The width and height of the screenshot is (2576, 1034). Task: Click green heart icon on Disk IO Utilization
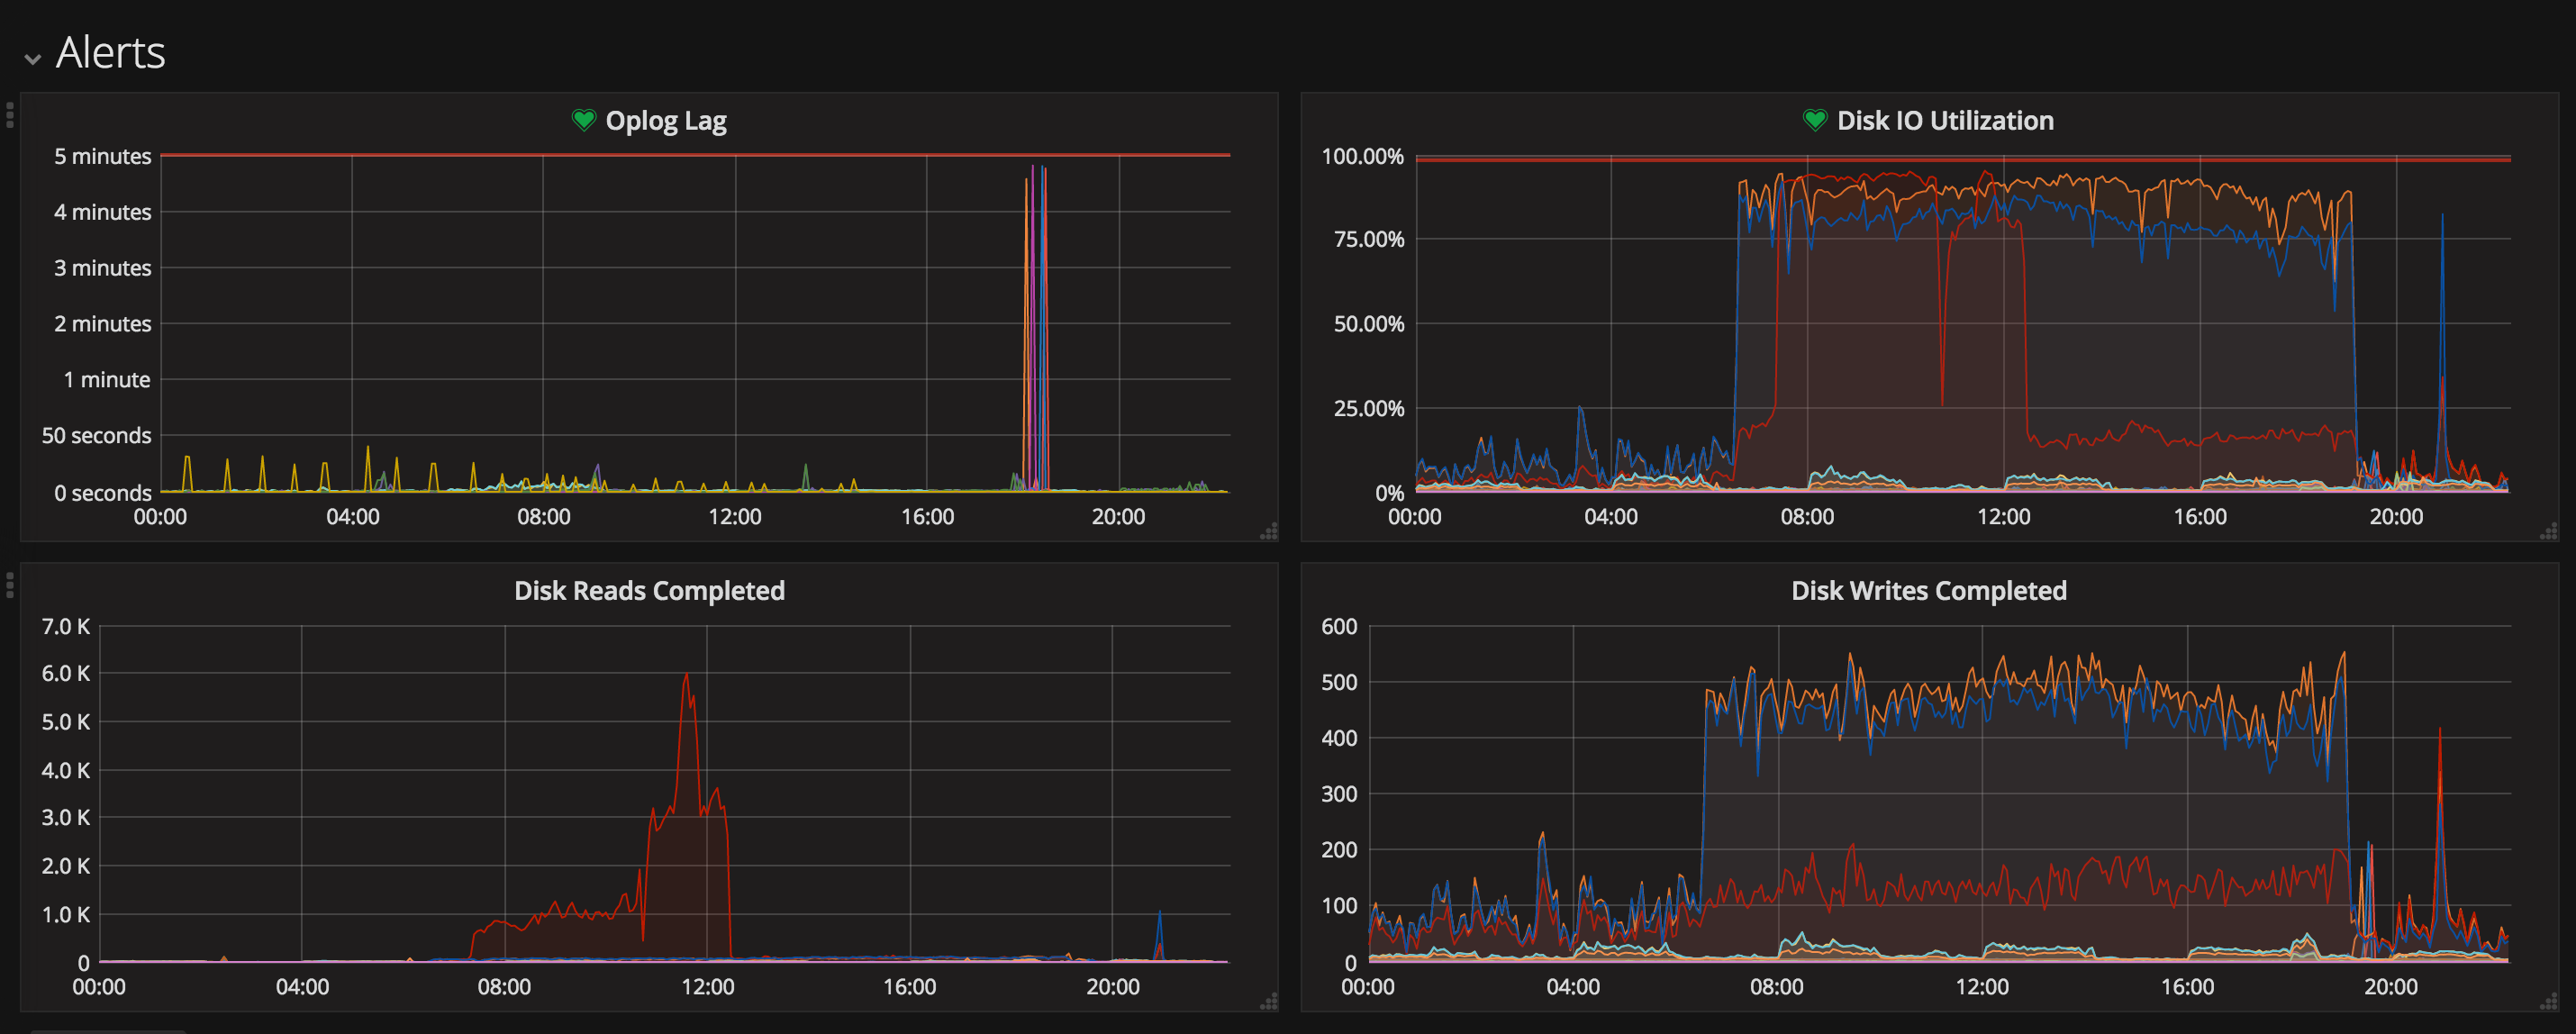(x=1814, y=121)
